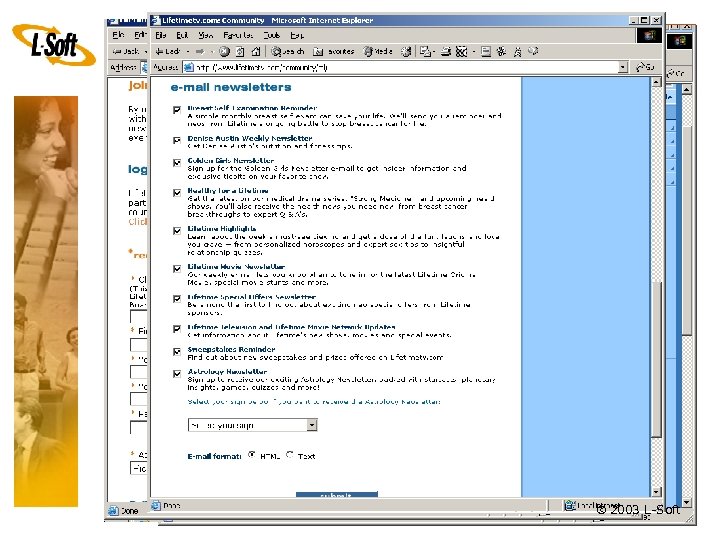Uncheck the Astrology Newsletter checkbox
Screen dimensions: 720x540
[177, 374]
